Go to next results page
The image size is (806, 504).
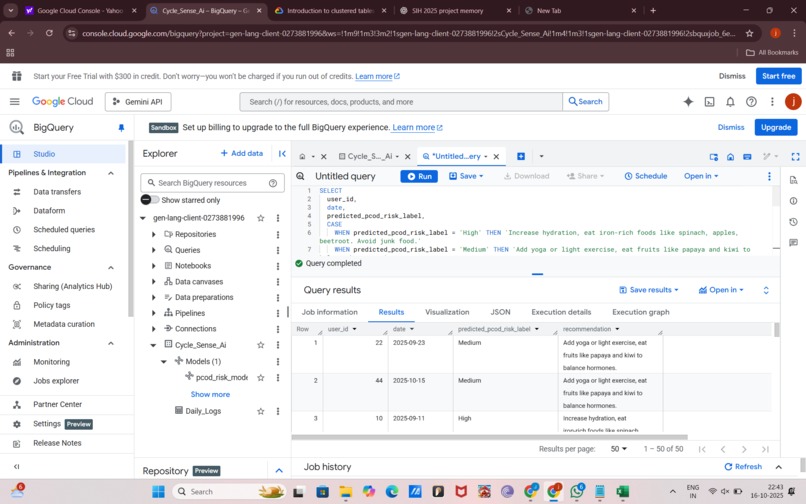(x=744, y=449)
